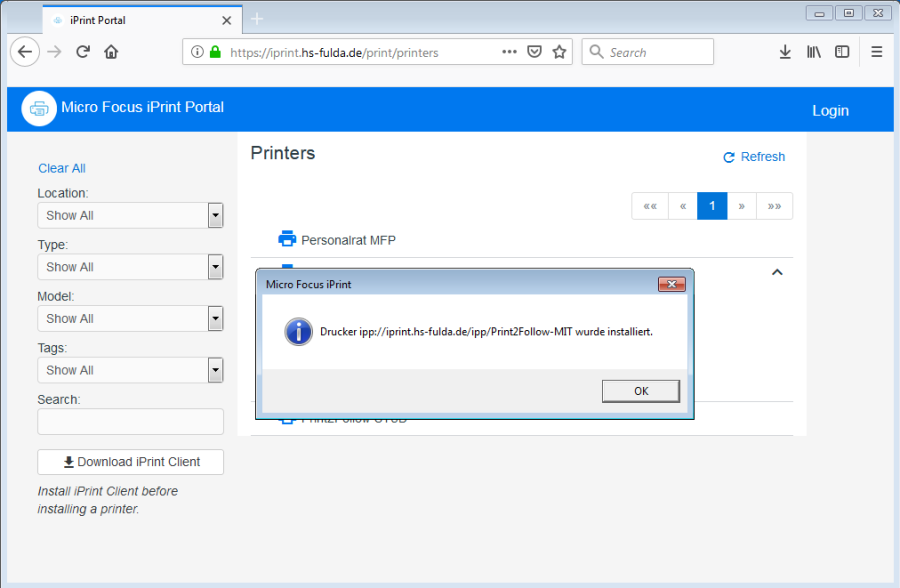Click the Micro Focus iPrint Portal printer logo
The height and width of the screenshot is (588, 900).
point(38,108)
